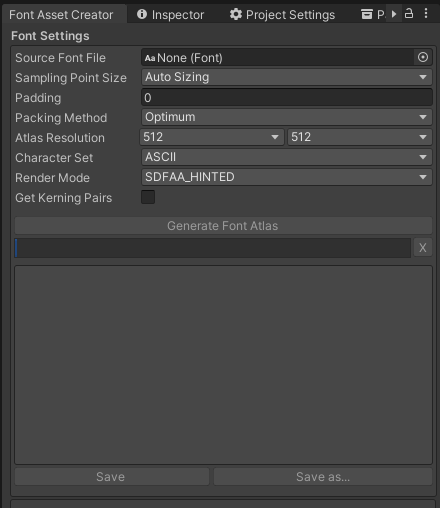
Task: Open the Atlas Resolution height dropdown
Action: tap(360, 137)
